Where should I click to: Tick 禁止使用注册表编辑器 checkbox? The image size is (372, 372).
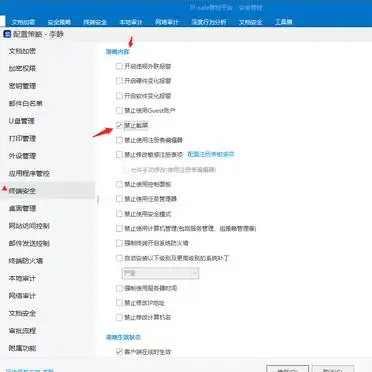click(x=119, y=140)
